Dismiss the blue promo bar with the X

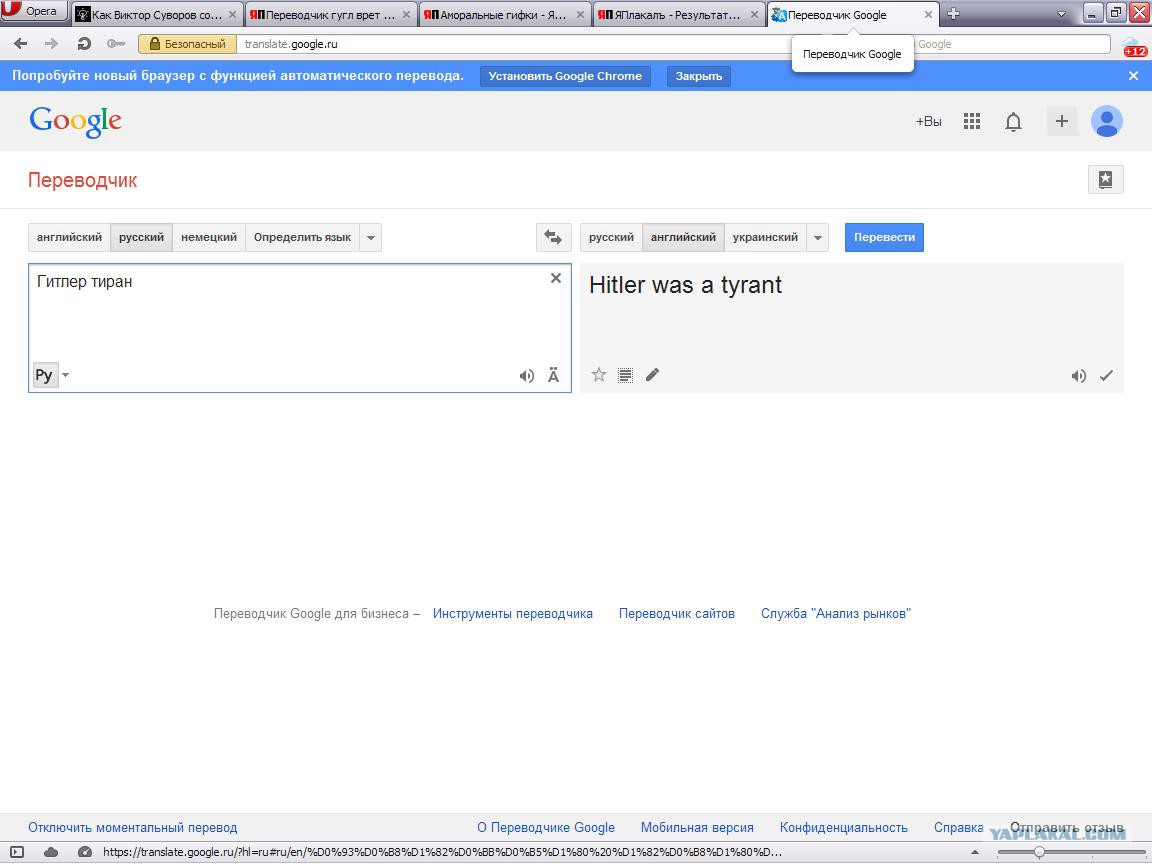click(1133, 76)
